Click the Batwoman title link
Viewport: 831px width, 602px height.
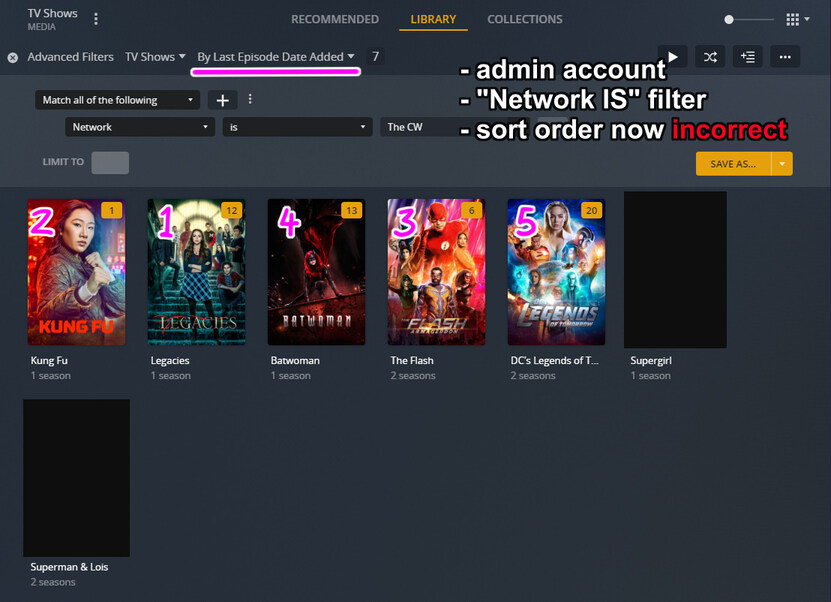click(x=295, y=360)
